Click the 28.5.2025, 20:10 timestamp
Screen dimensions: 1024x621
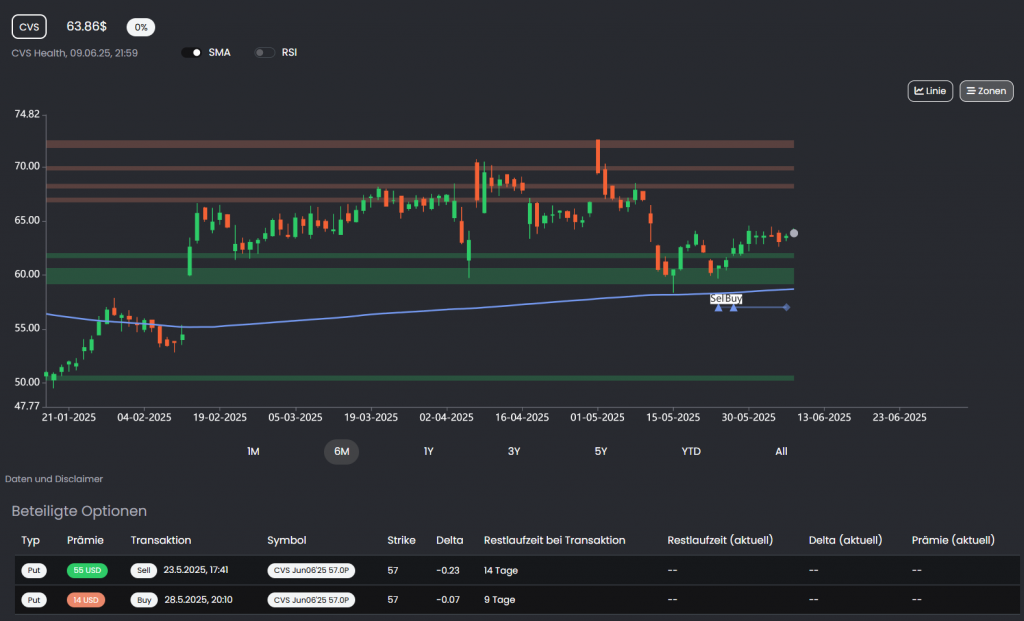pyautogui.click(x=199, y=599)
